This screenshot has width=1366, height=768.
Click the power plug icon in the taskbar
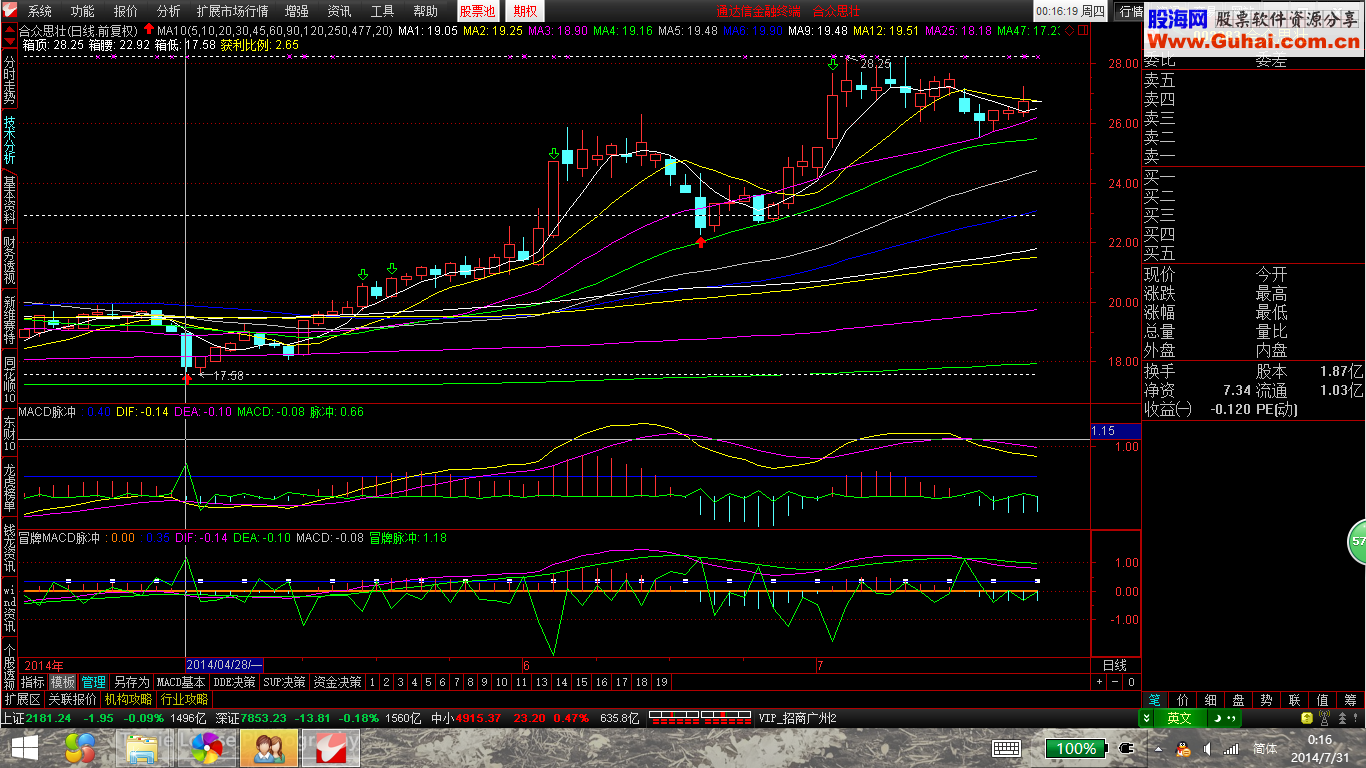coord(1127,748)
